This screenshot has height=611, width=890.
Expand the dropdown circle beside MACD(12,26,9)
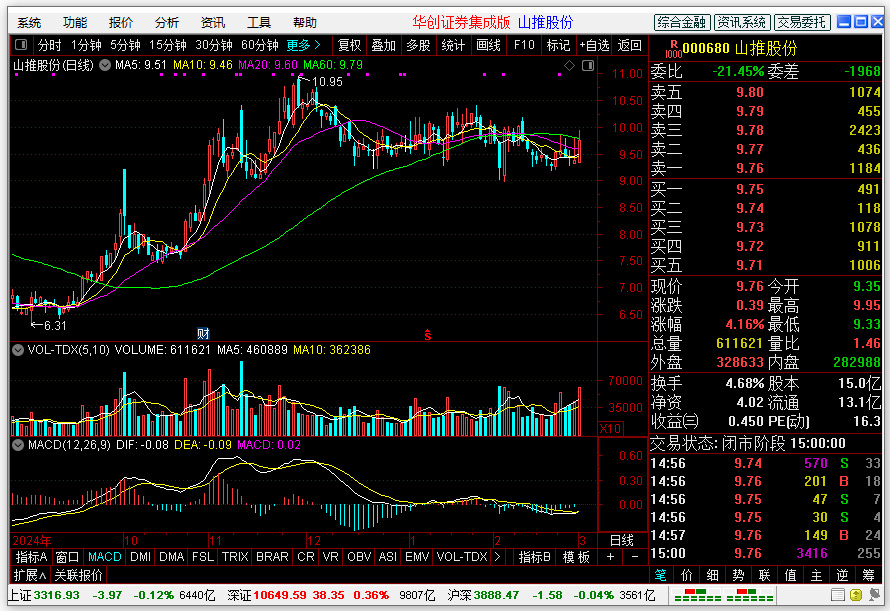(x=18, y=445)
